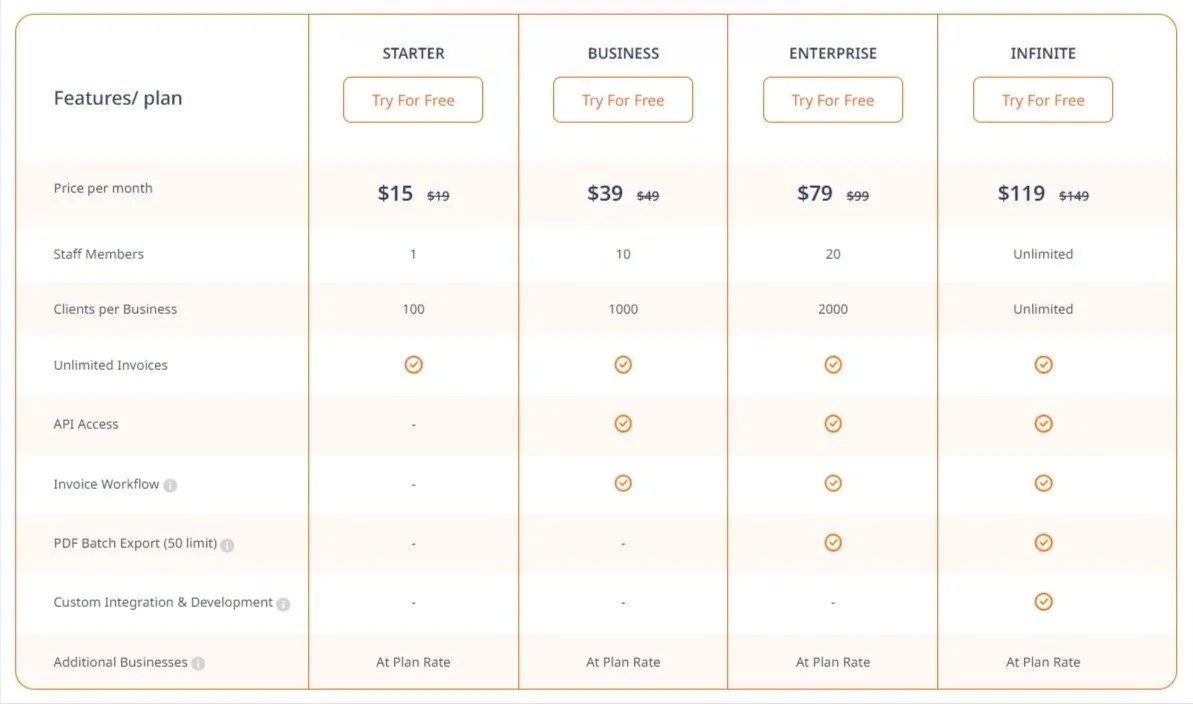Click the ENTERPRISE plan heading
This screenshot has height=704, width=1193.
click(x=833, y=53)
